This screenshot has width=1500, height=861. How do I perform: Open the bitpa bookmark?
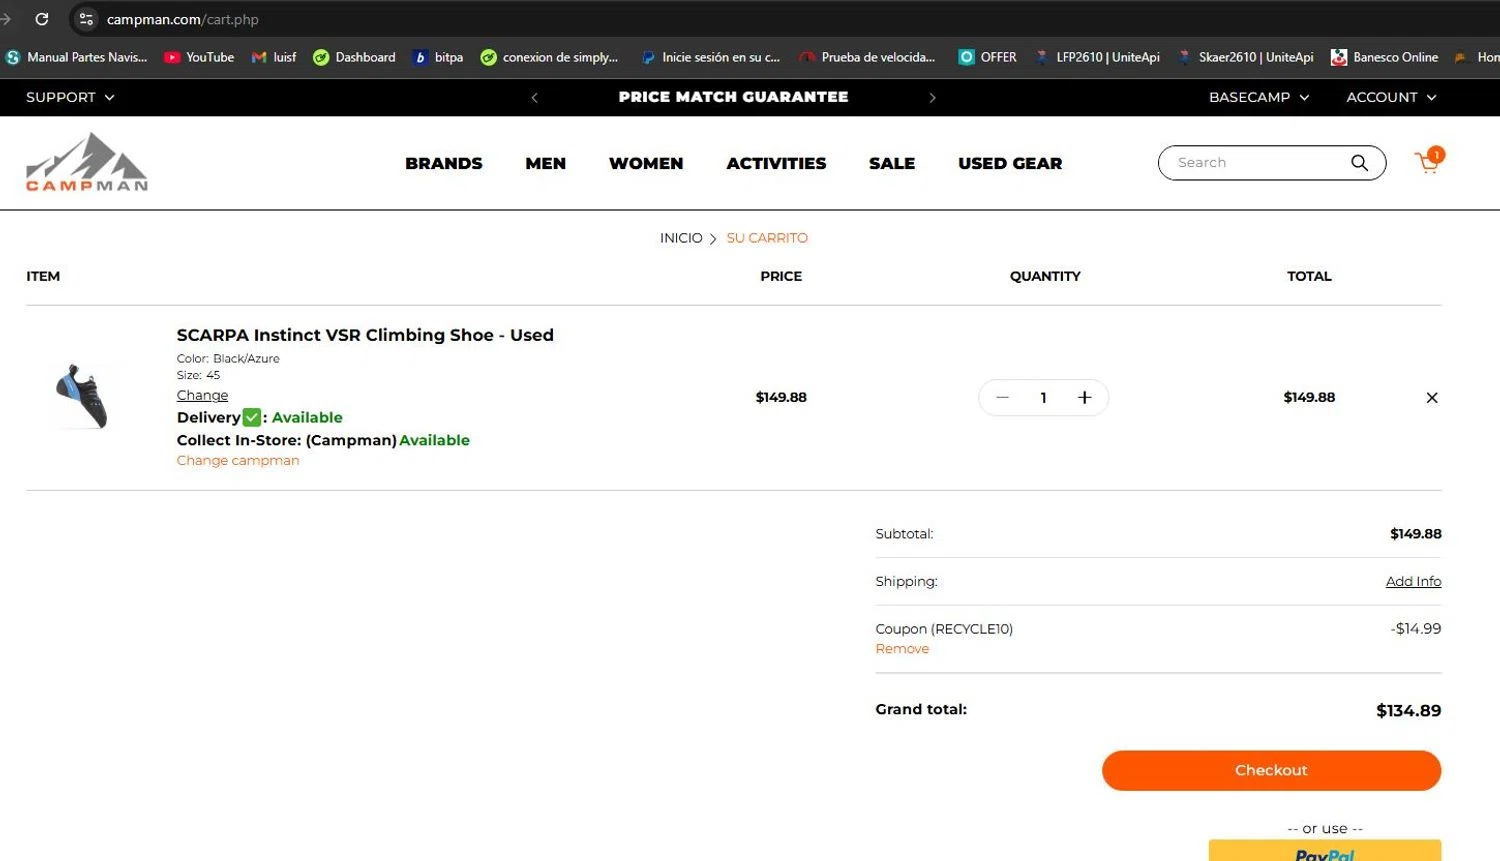(438, 57)
